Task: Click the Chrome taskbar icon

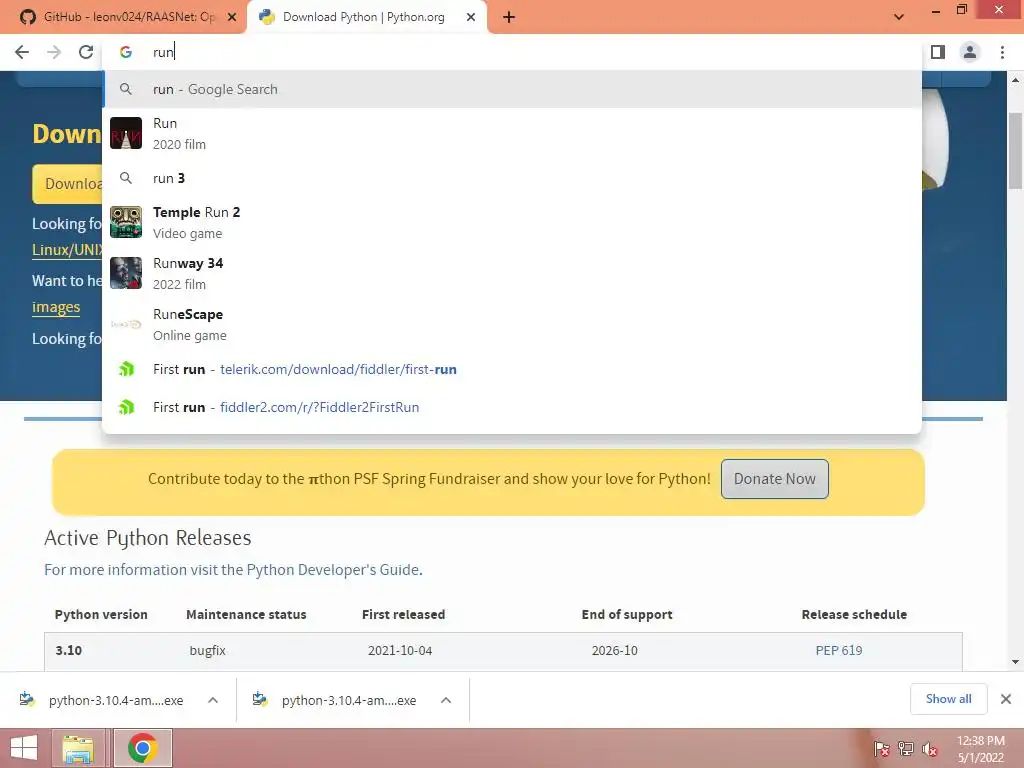Action: click(142, 748)
